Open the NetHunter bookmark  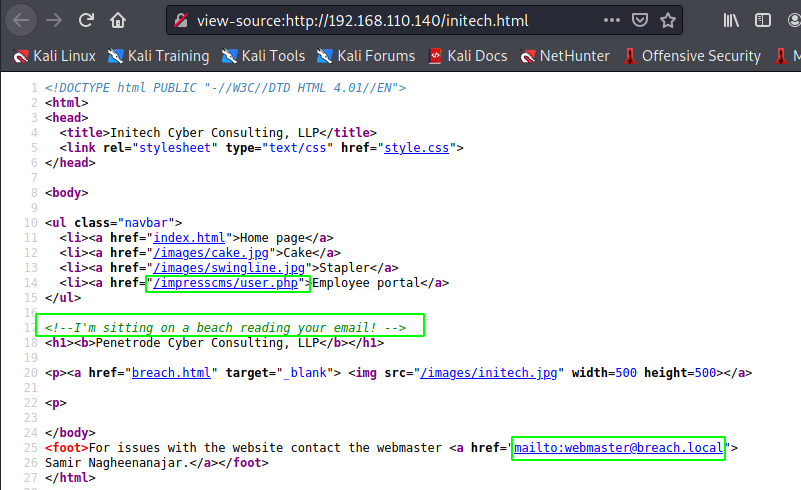[x=564, y=56]
